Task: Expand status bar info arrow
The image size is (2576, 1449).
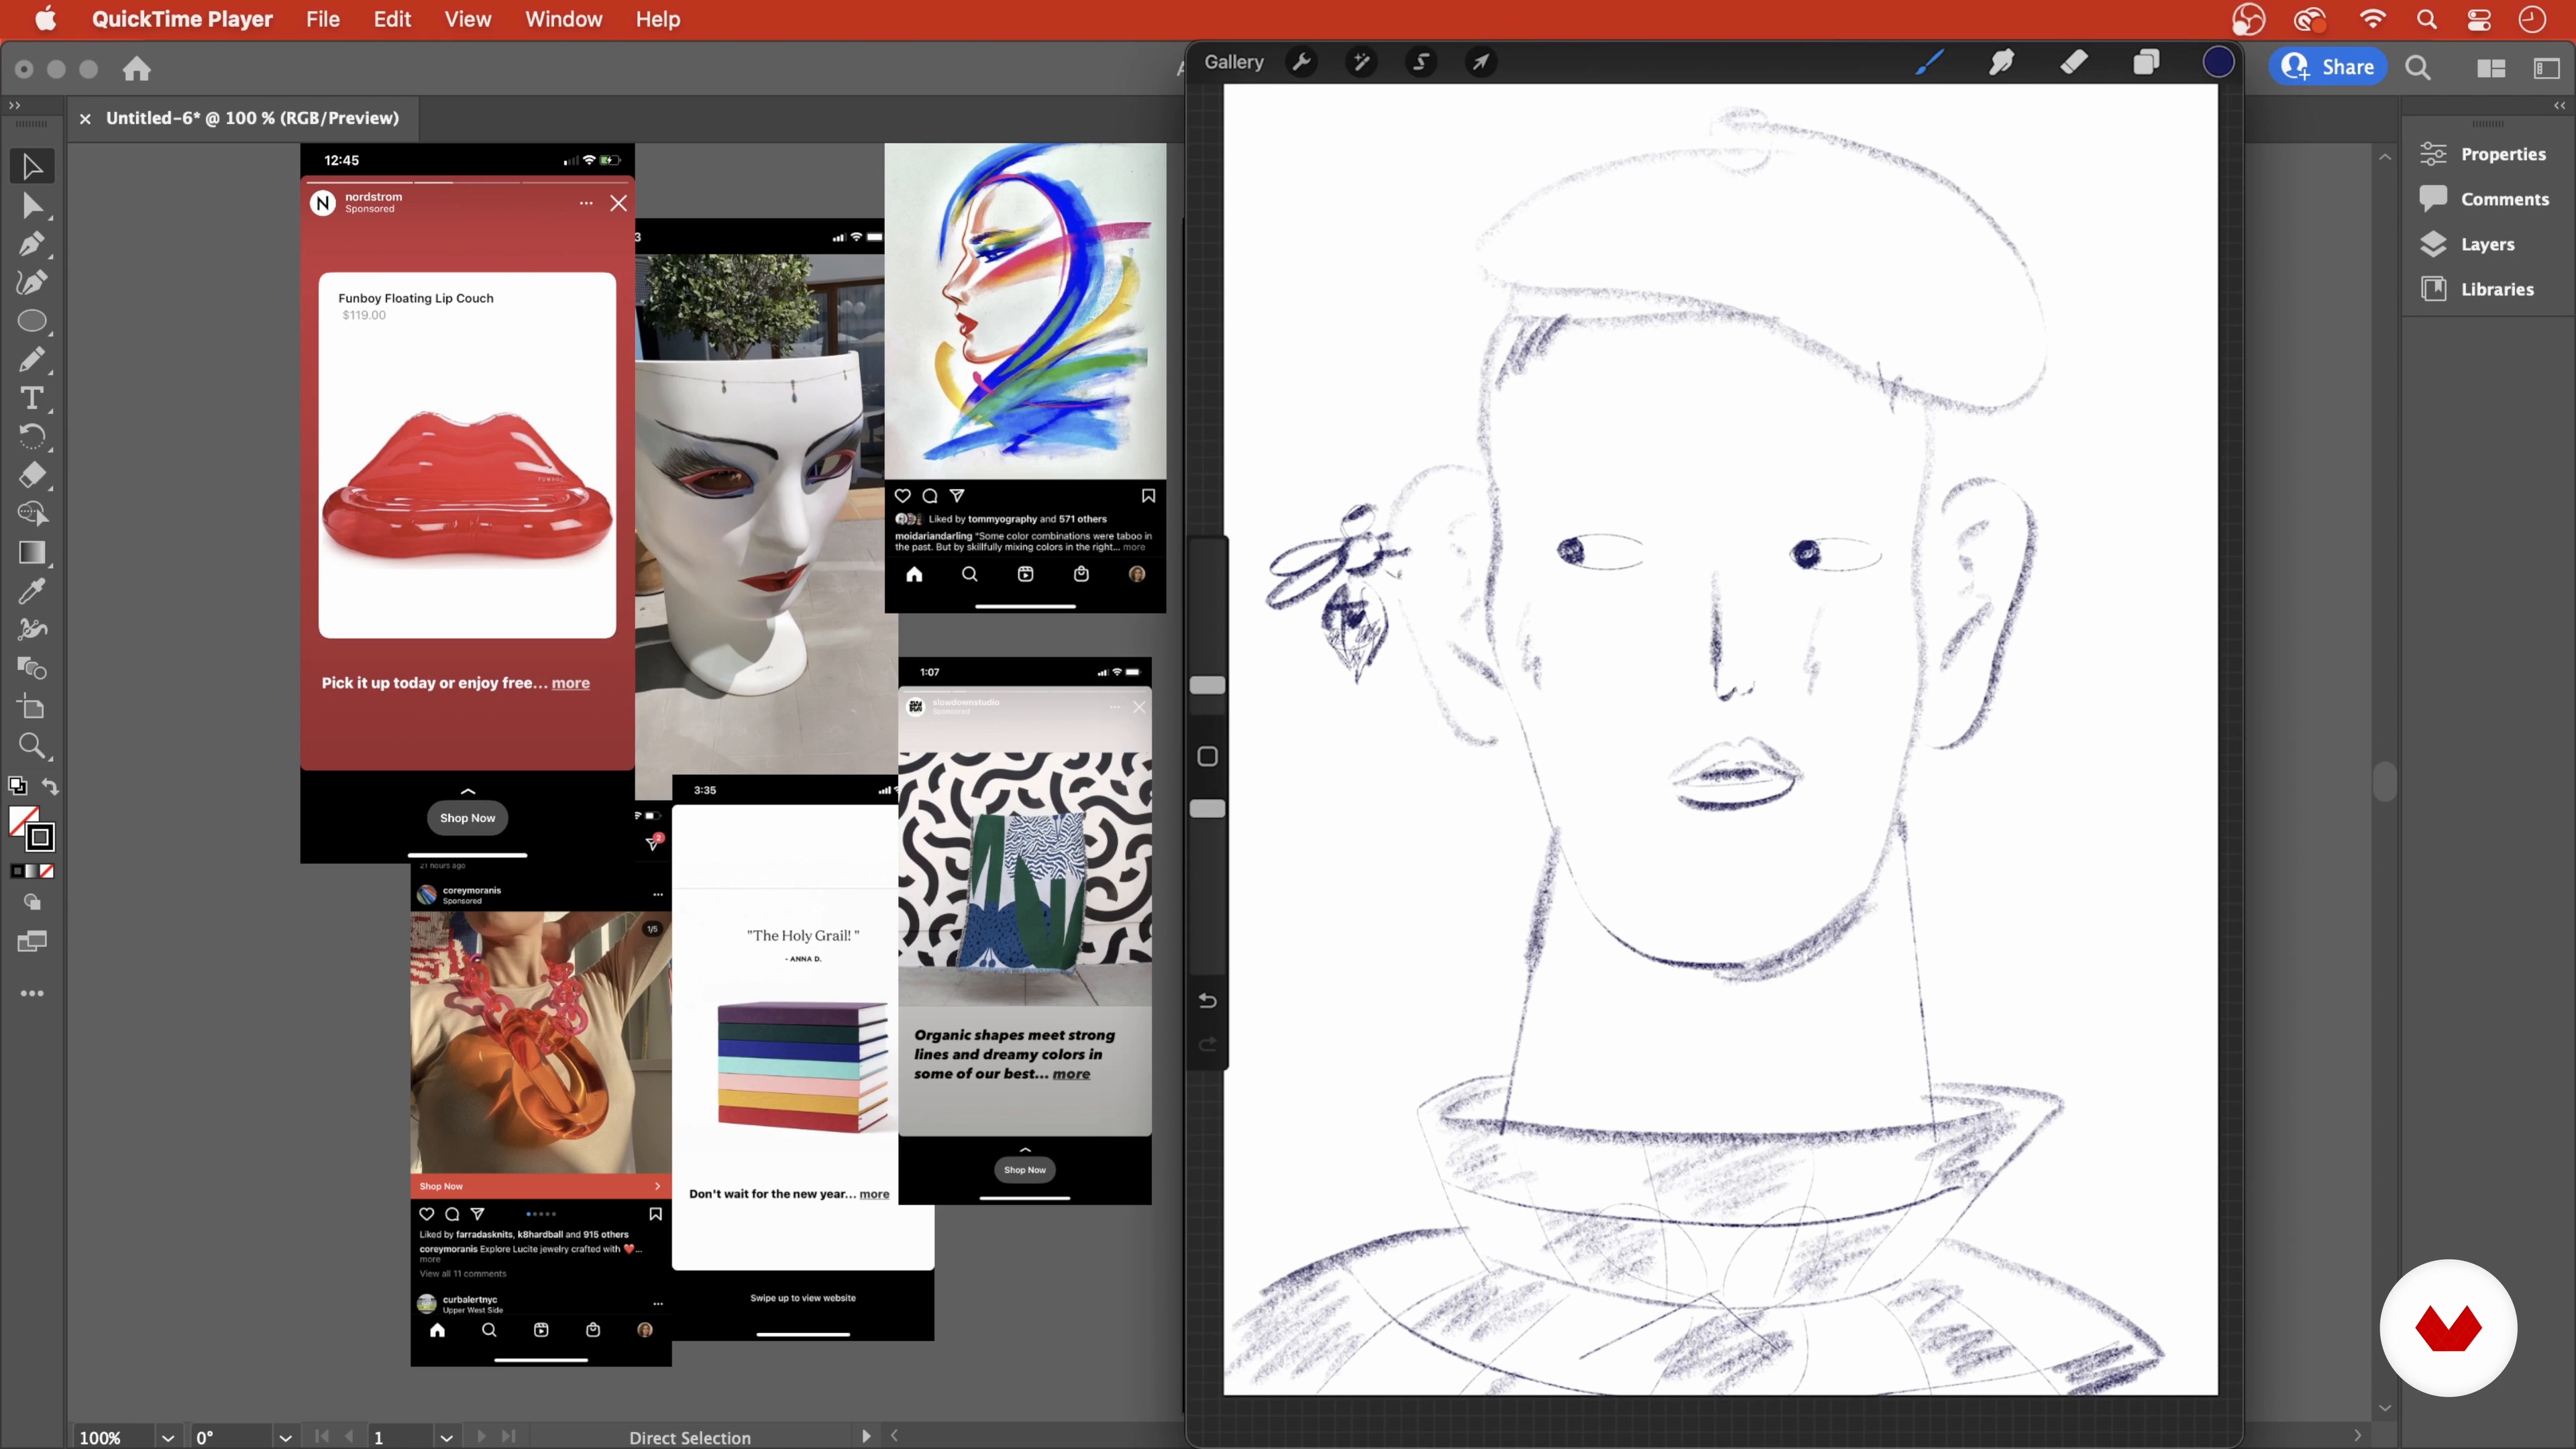Action: click(866, 1436)
